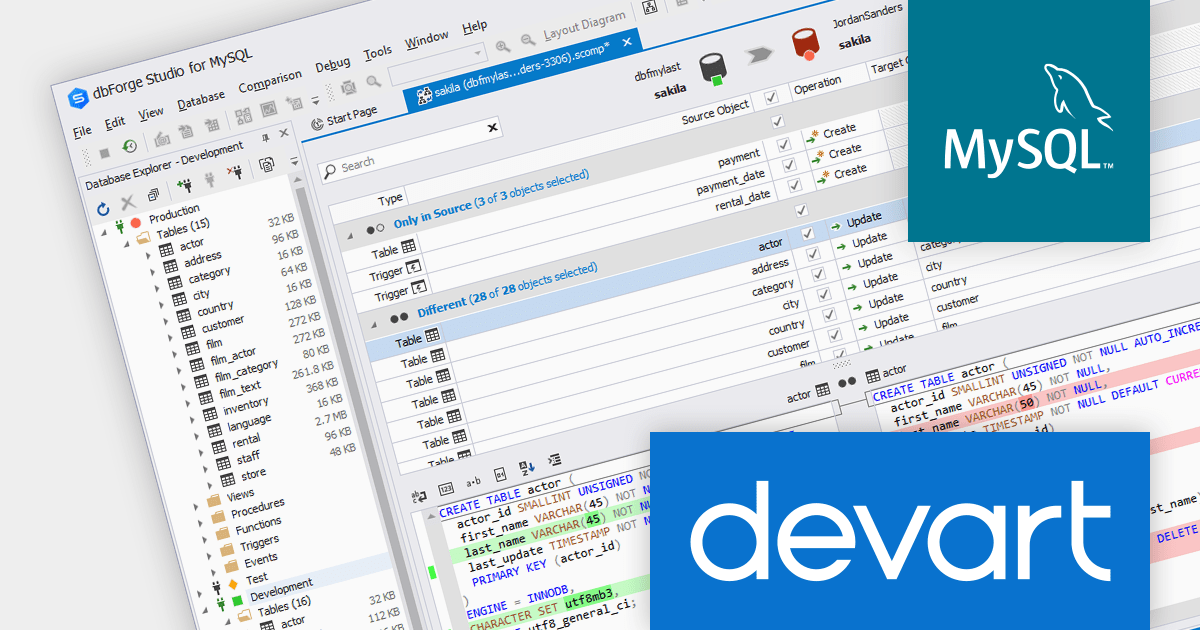
Task: Click the whitespace view icon in code toolbar
Action: tap(420, 494)
